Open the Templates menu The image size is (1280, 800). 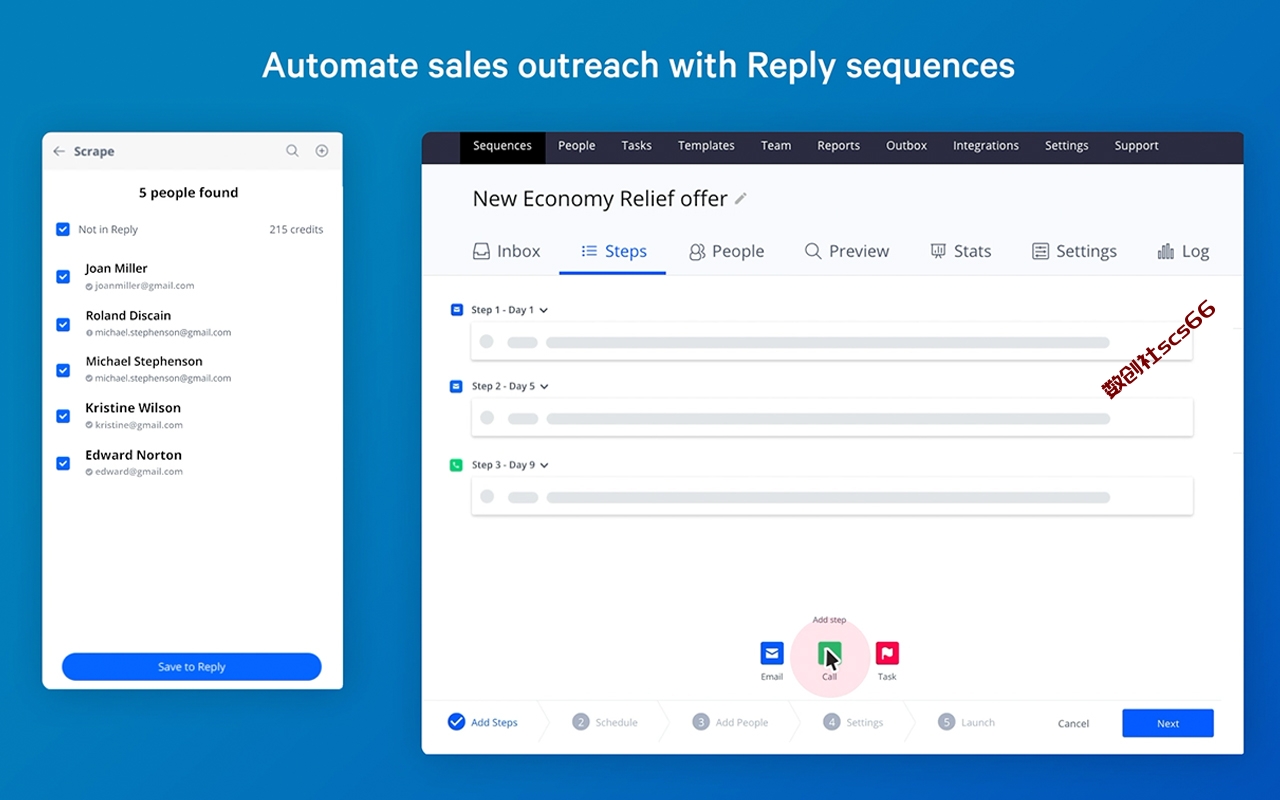pyautogui.click(x=706, y=146)
